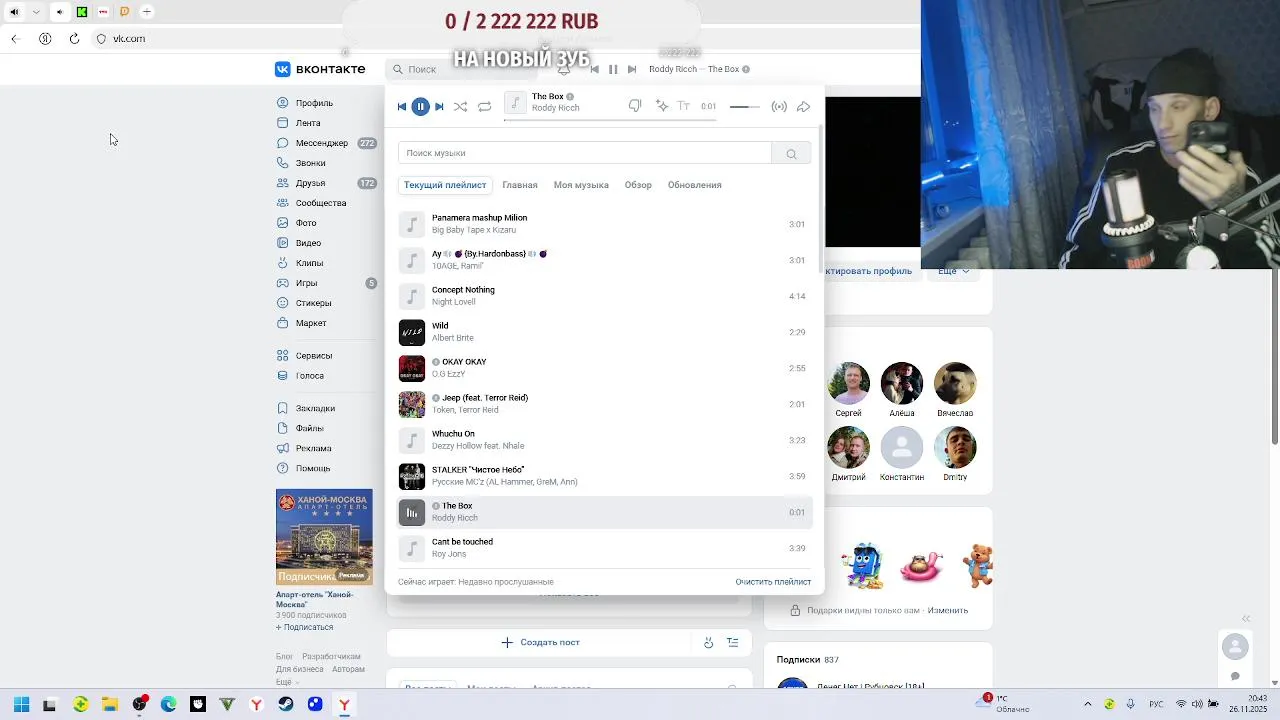Adjust the music player volume slider
This screenshot has height=720, width=1280.
coord(745,106)
